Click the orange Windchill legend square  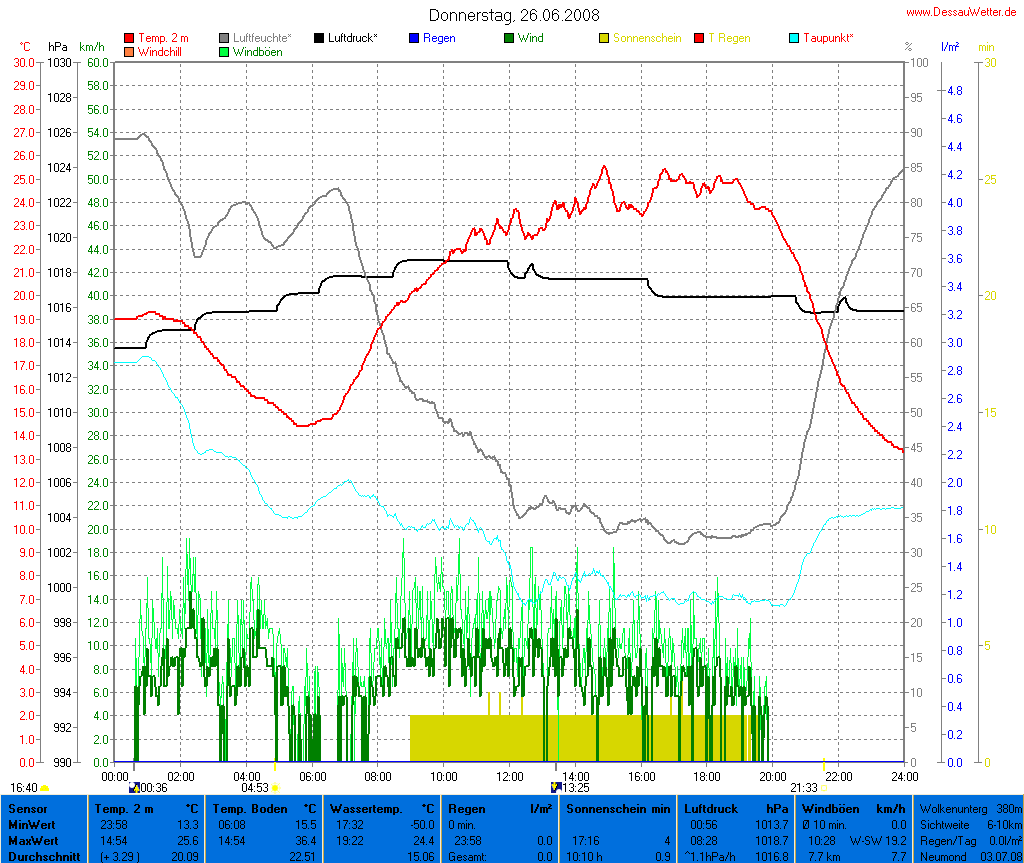click(129, 51)
